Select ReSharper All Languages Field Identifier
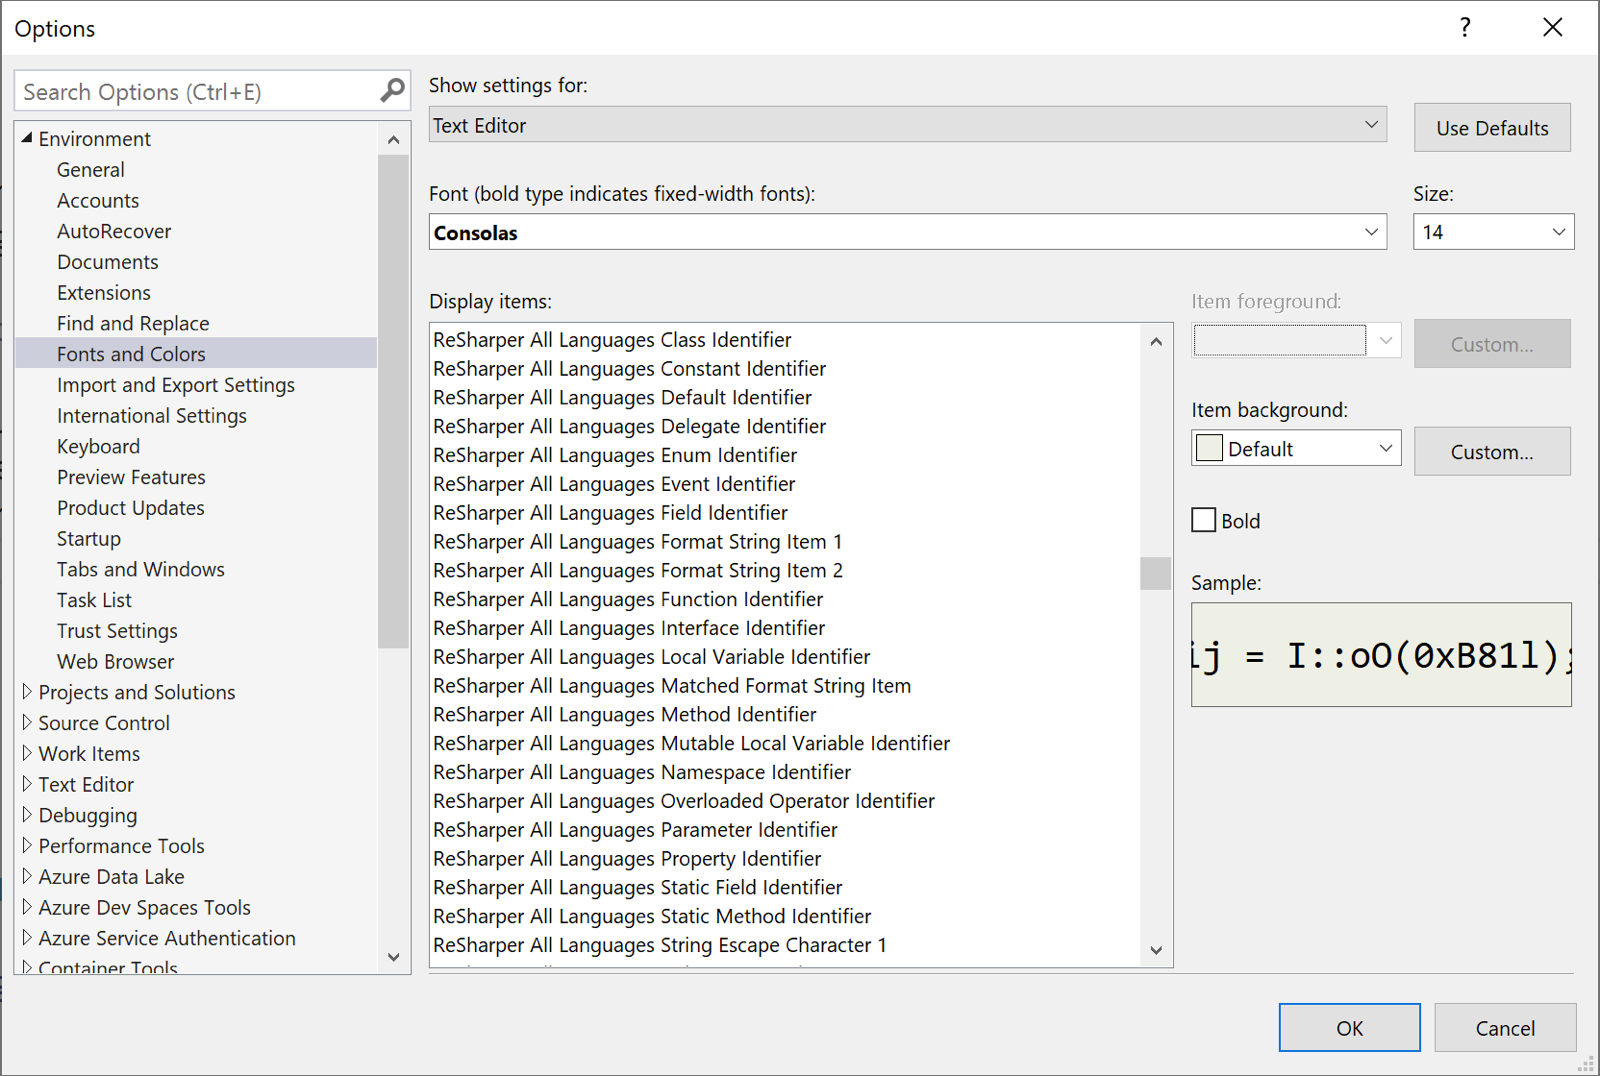Screen dimensions: 1600x1076 coord(611,513)
